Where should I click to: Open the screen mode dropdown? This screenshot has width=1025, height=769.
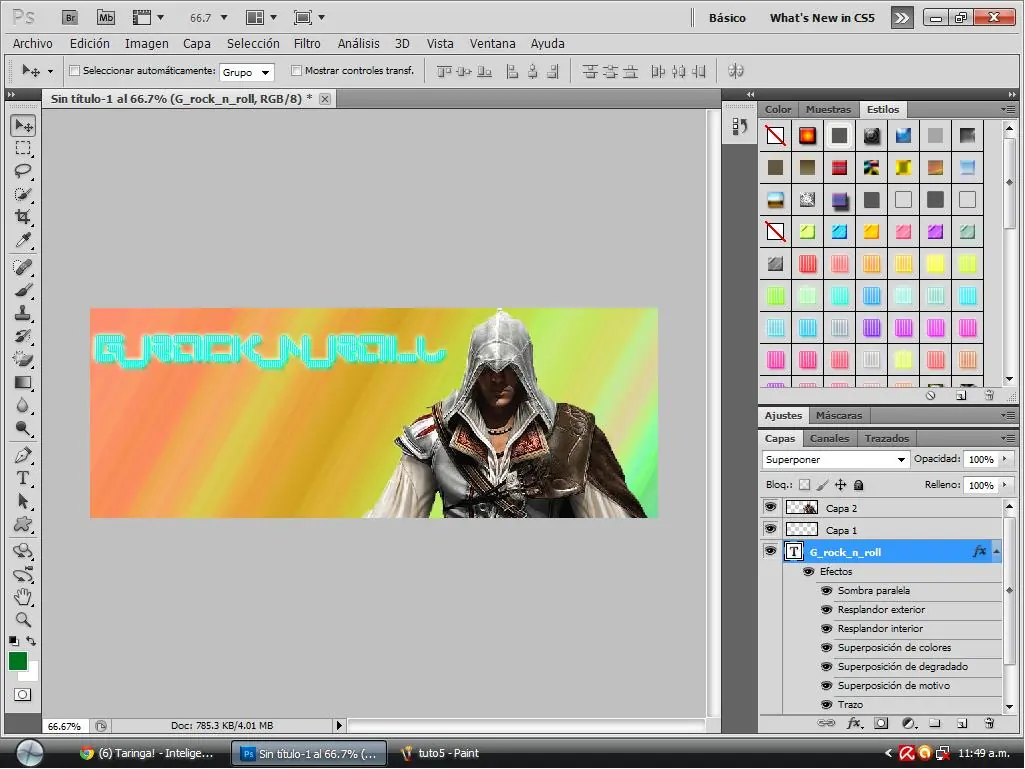309,18
